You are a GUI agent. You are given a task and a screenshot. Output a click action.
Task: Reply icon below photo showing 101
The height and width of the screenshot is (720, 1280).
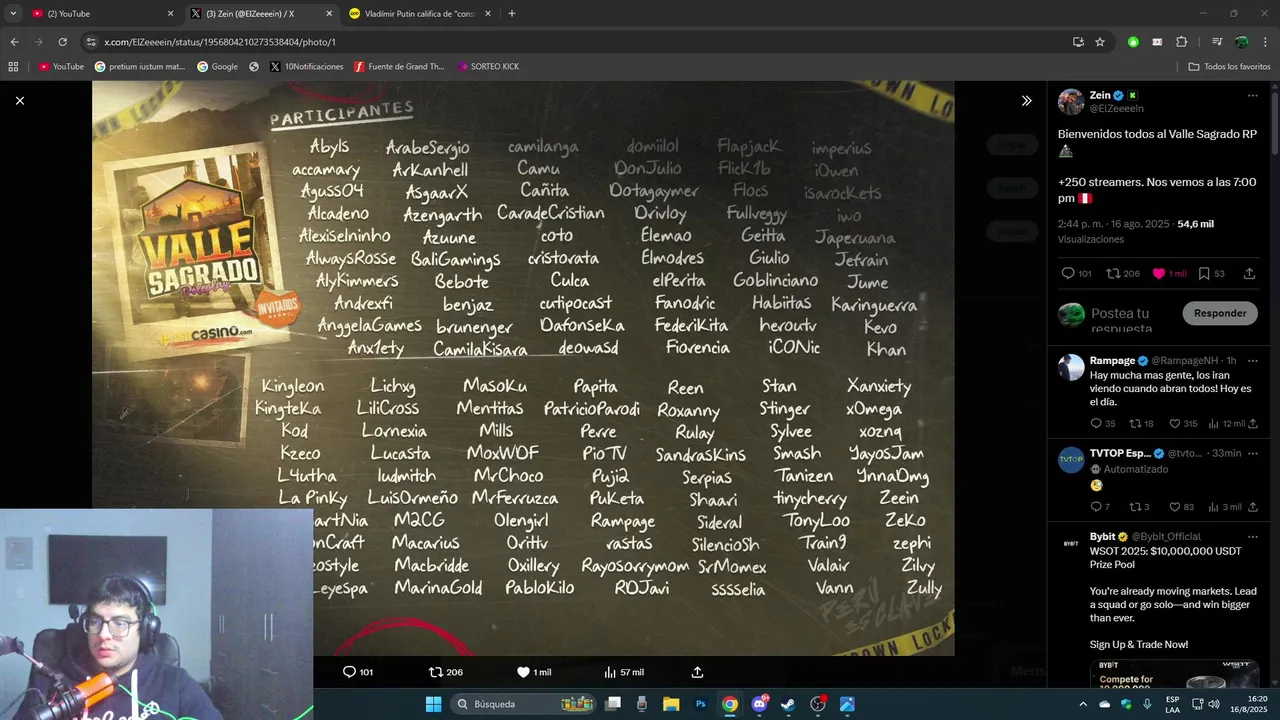pos(349,672)
